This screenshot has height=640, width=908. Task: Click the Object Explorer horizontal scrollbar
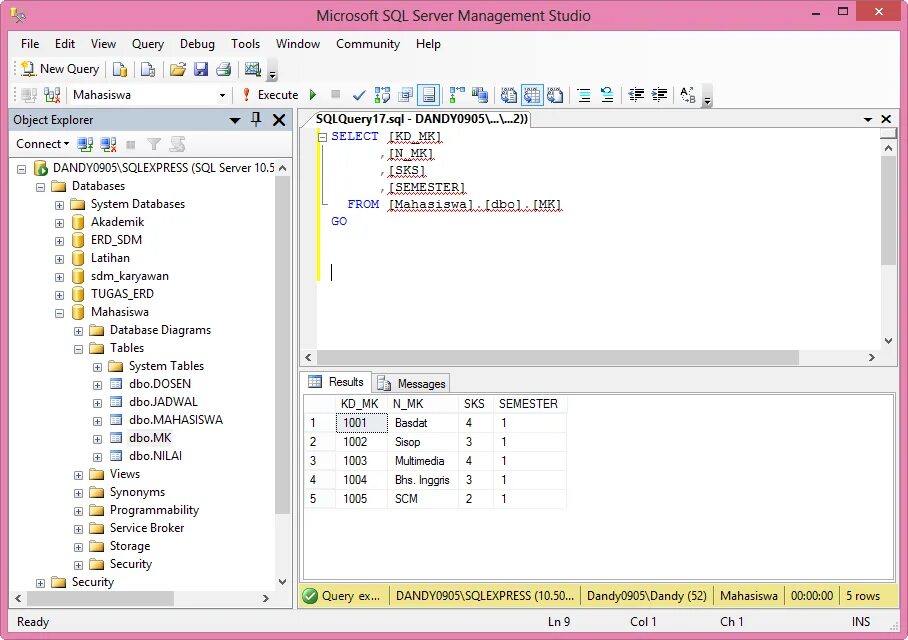pos(99,598)
